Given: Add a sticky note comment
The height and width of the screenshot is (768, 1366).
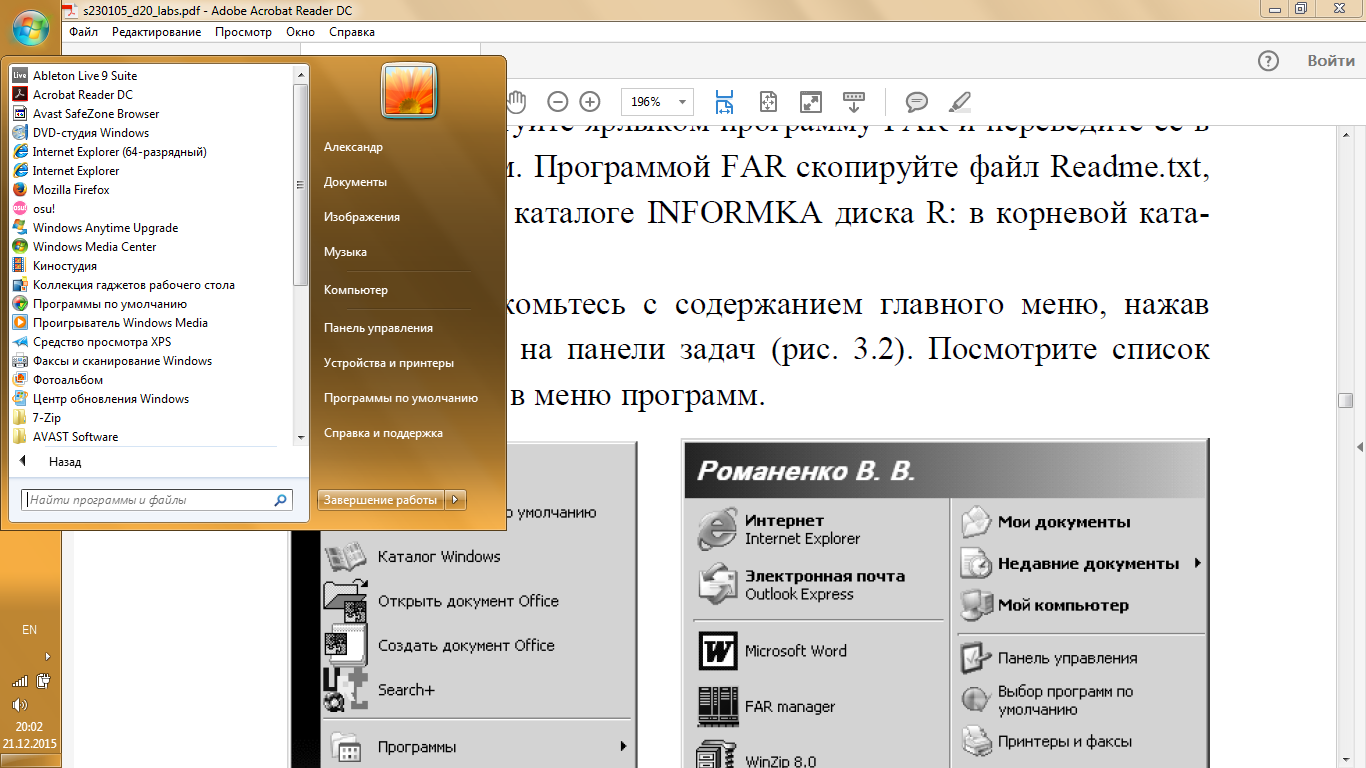Looking at the screenshot, I should 916,102.
